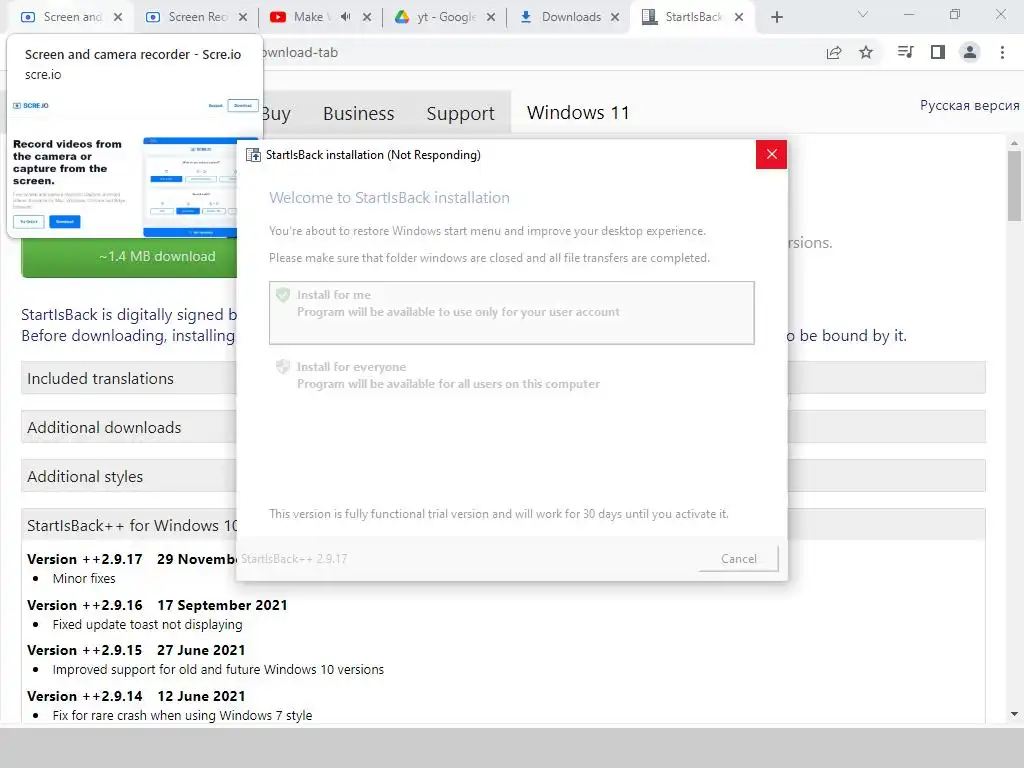Open the media control icon

[905, 52]
